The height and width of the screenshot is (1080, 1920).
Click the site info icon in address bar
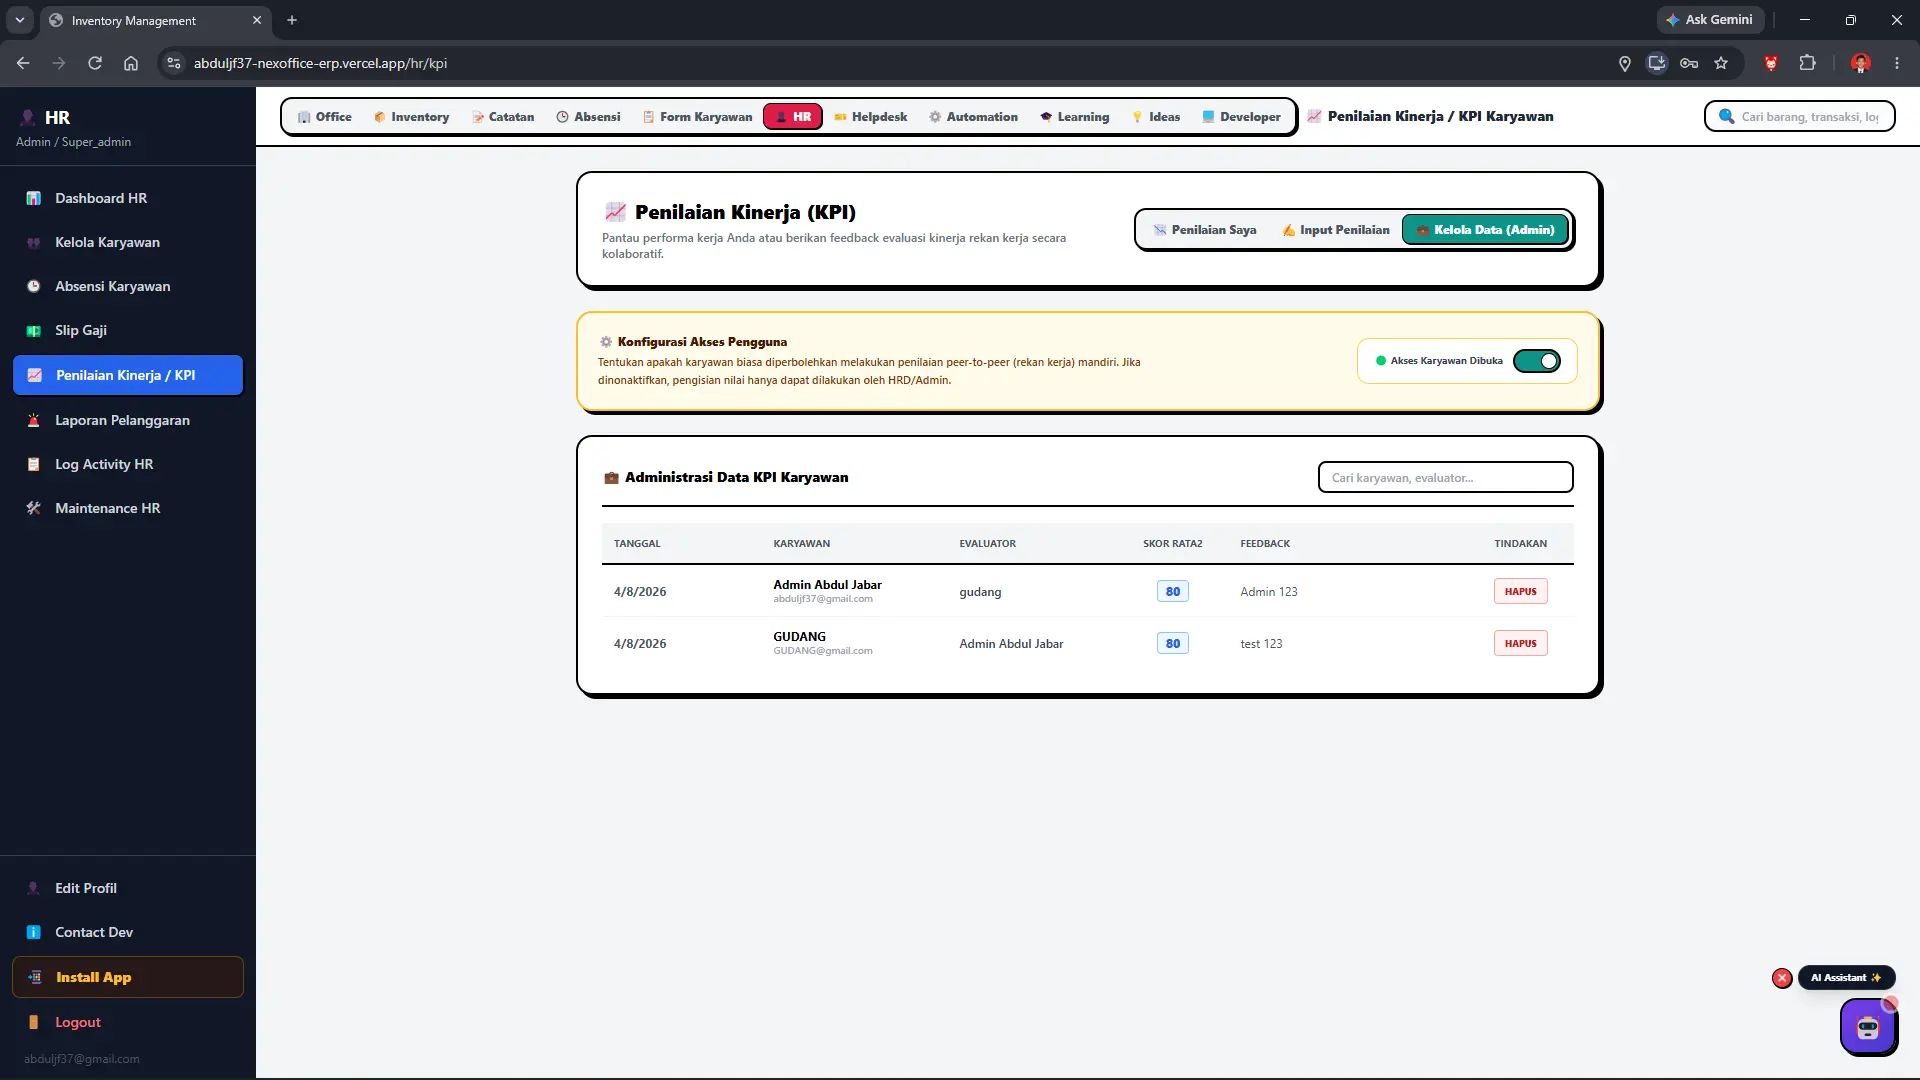point(174,63)
